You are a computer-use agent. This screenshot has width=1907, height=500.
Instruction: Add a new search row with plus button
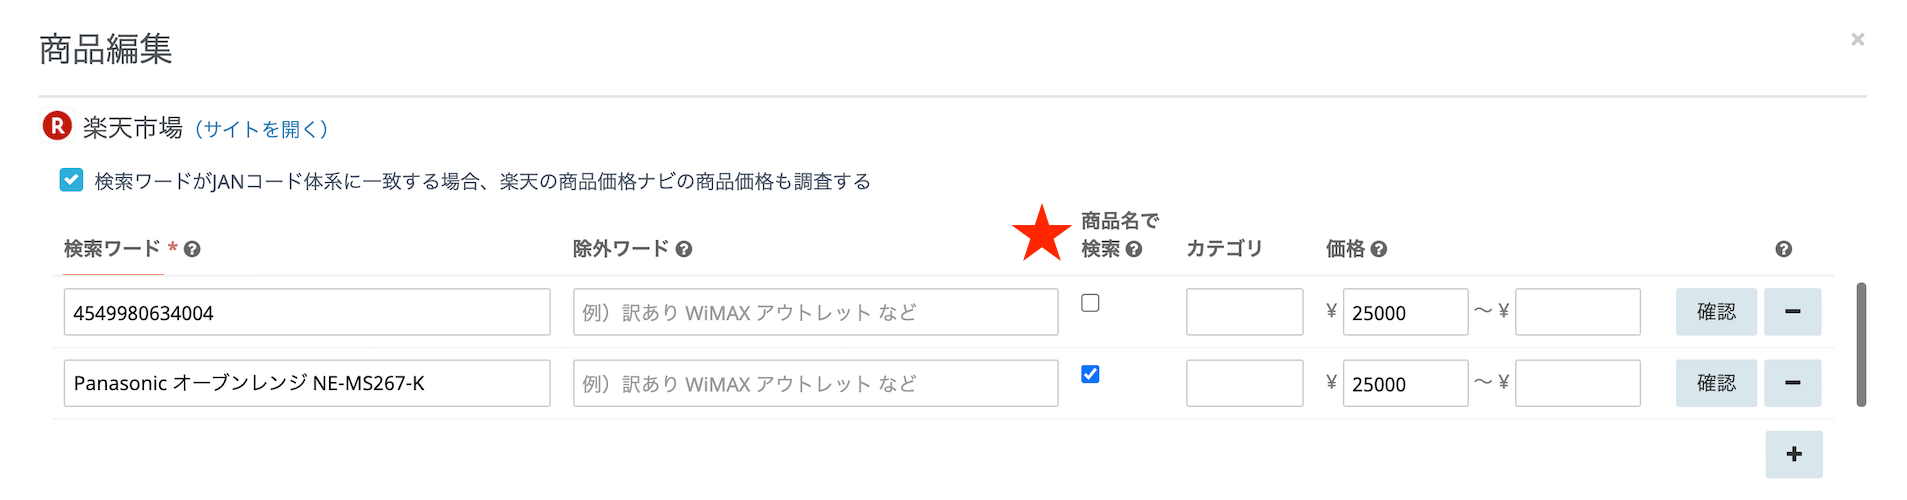coord(1794,454)
